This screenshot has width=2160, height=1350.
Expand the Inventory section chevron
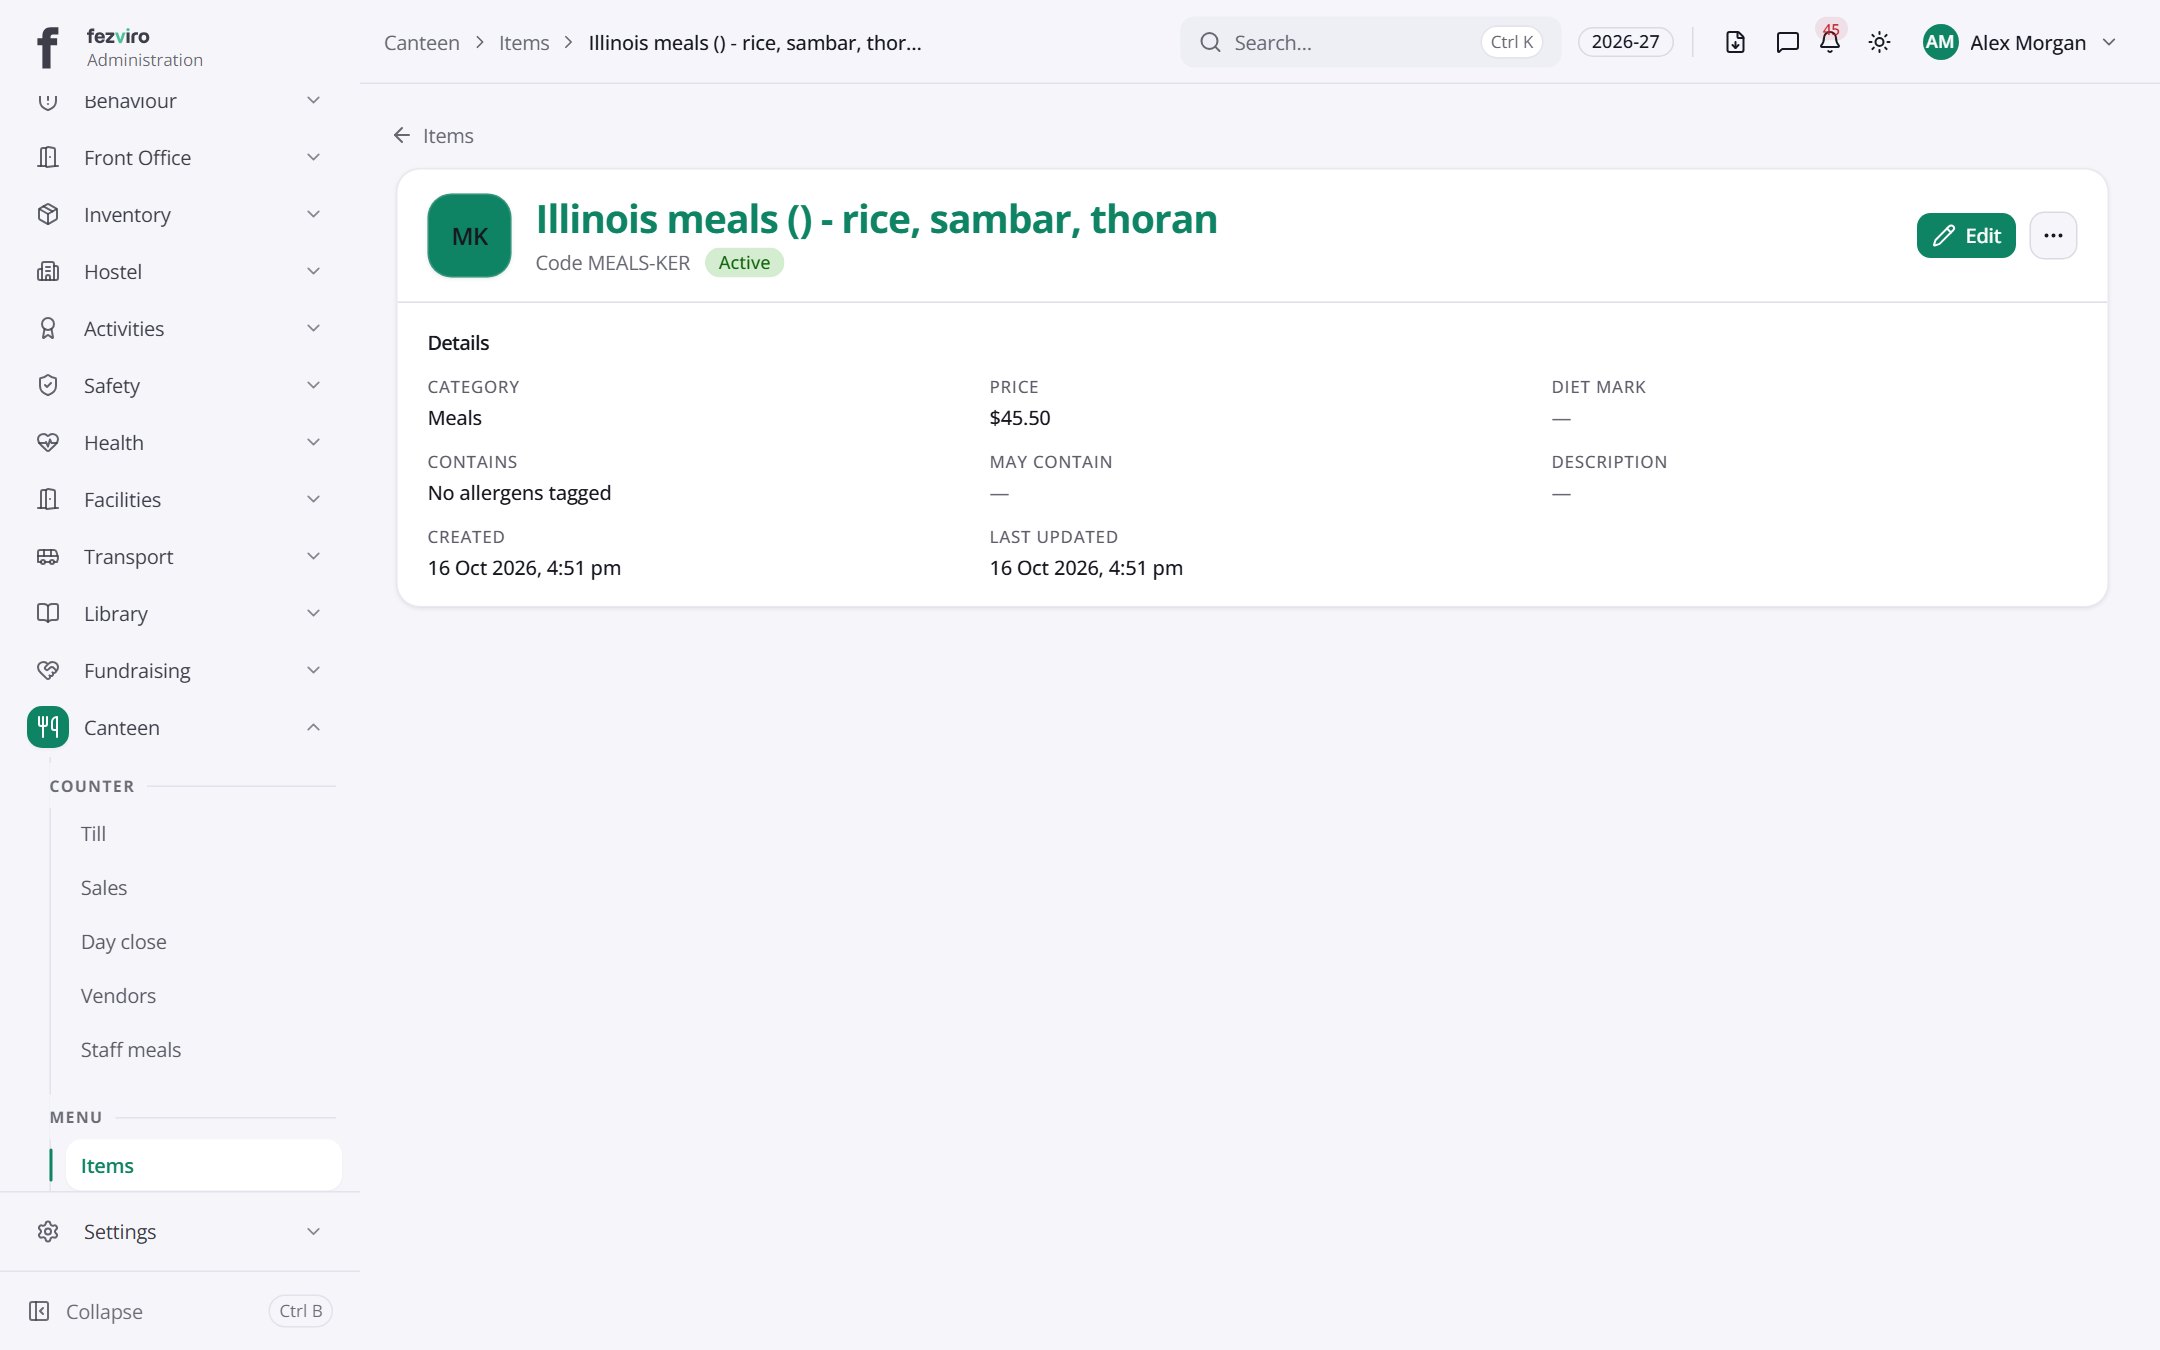tap(313, 214)
